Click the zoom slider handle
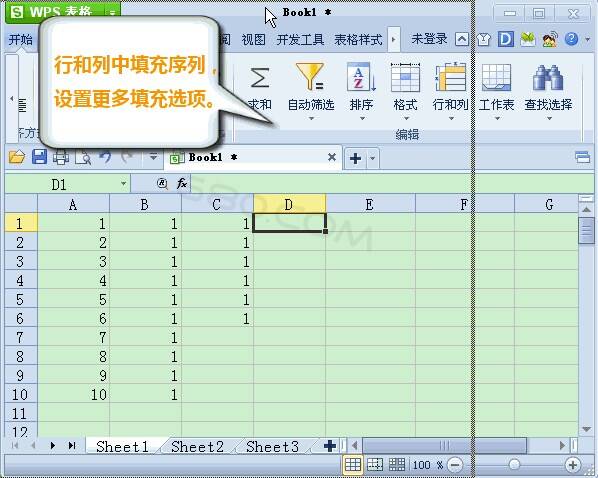Image resolution: width=598 pixels, height=478 pixels. coord(514,464)
